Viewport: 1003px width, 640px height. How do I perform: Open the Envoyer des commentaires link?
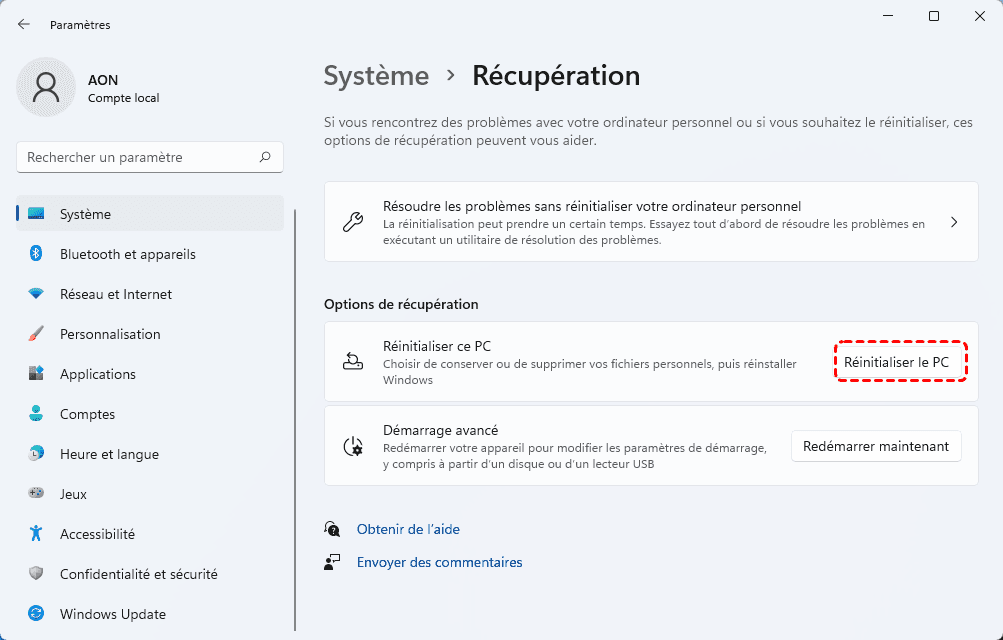439,563
